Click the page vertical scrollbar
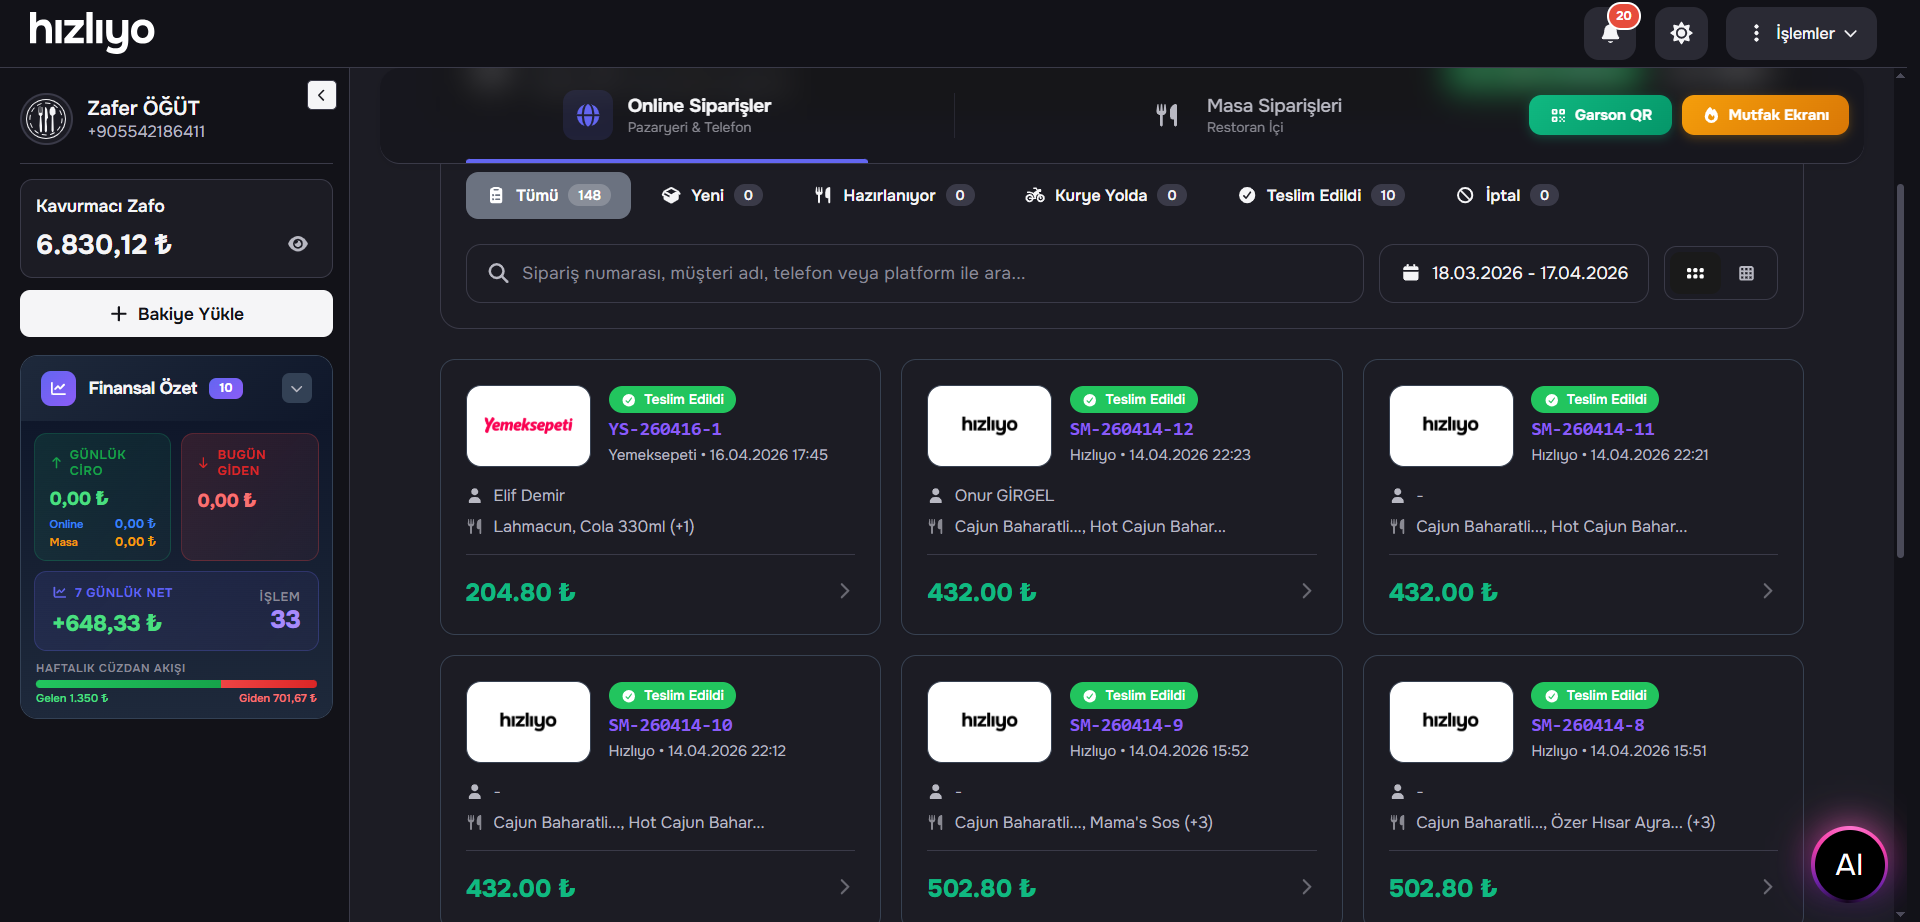This screenshot has width=1920, height=922. [x=1901, y=370]
